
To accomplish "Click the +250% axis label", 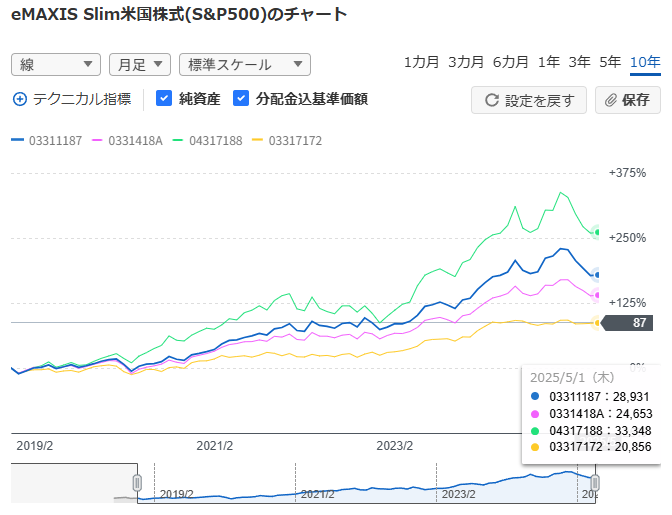I will [x=627, y=238].
